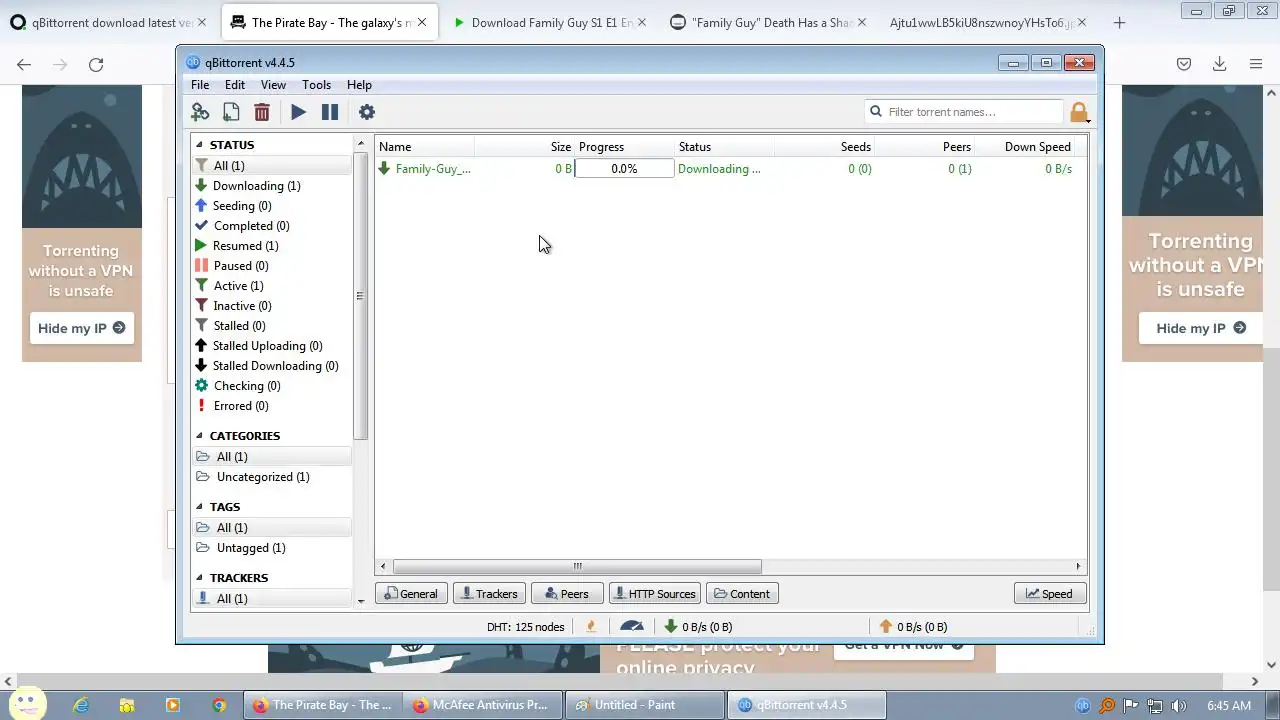Open the Help menu
This screenshot has width=1280, height=720.
click(359, 85)
